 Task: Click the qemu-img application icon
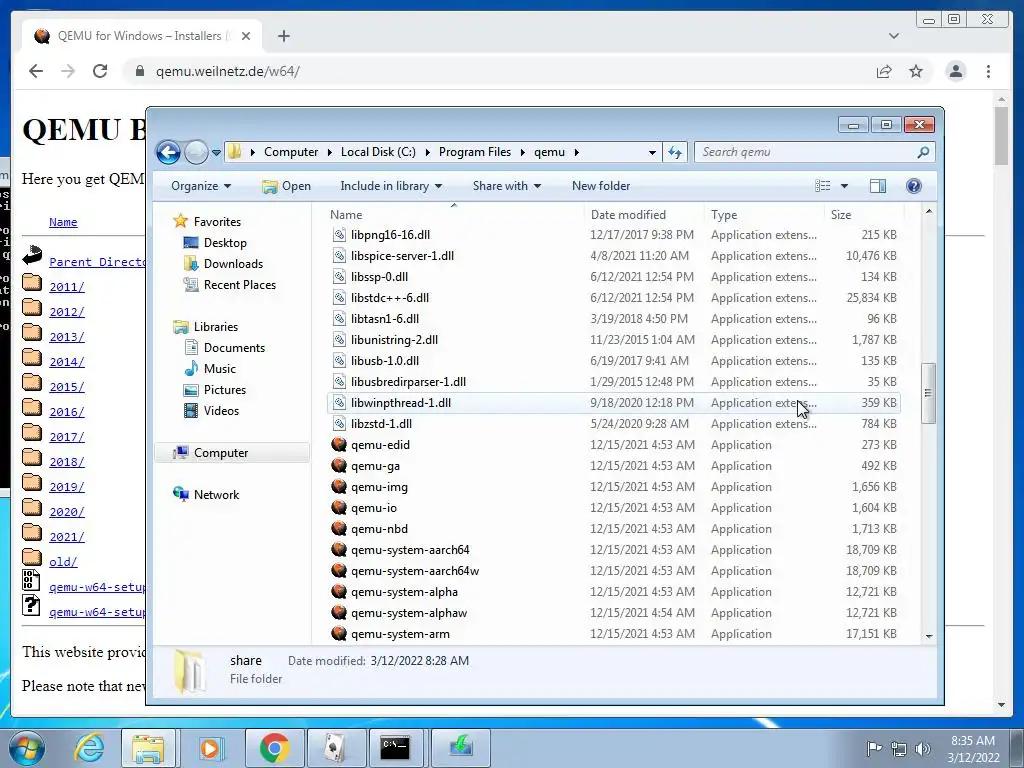[339, 487]
